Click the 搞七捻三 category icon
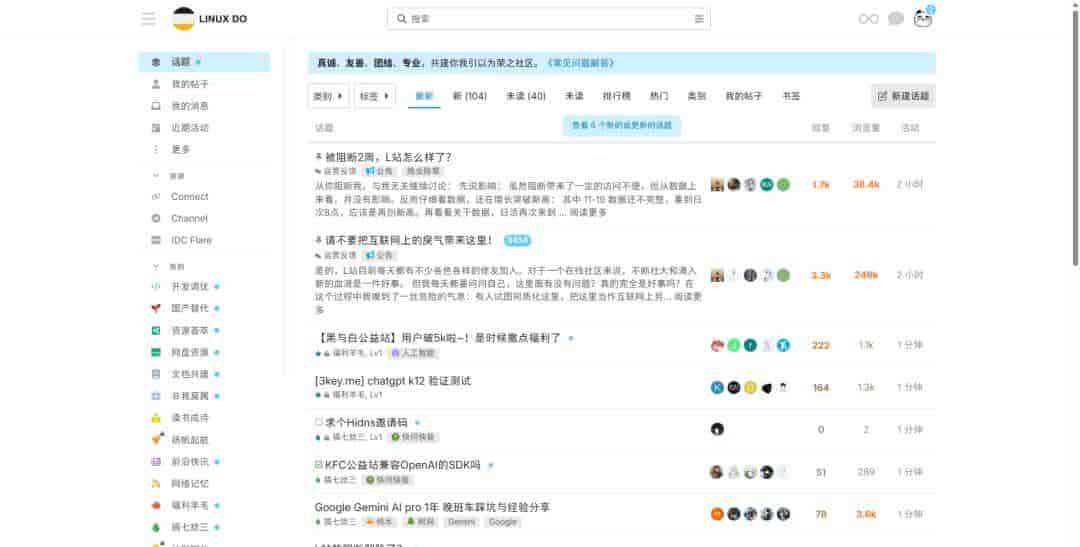Image resolution: width=1080 pixels, height=547 pixels. (156, 528)
